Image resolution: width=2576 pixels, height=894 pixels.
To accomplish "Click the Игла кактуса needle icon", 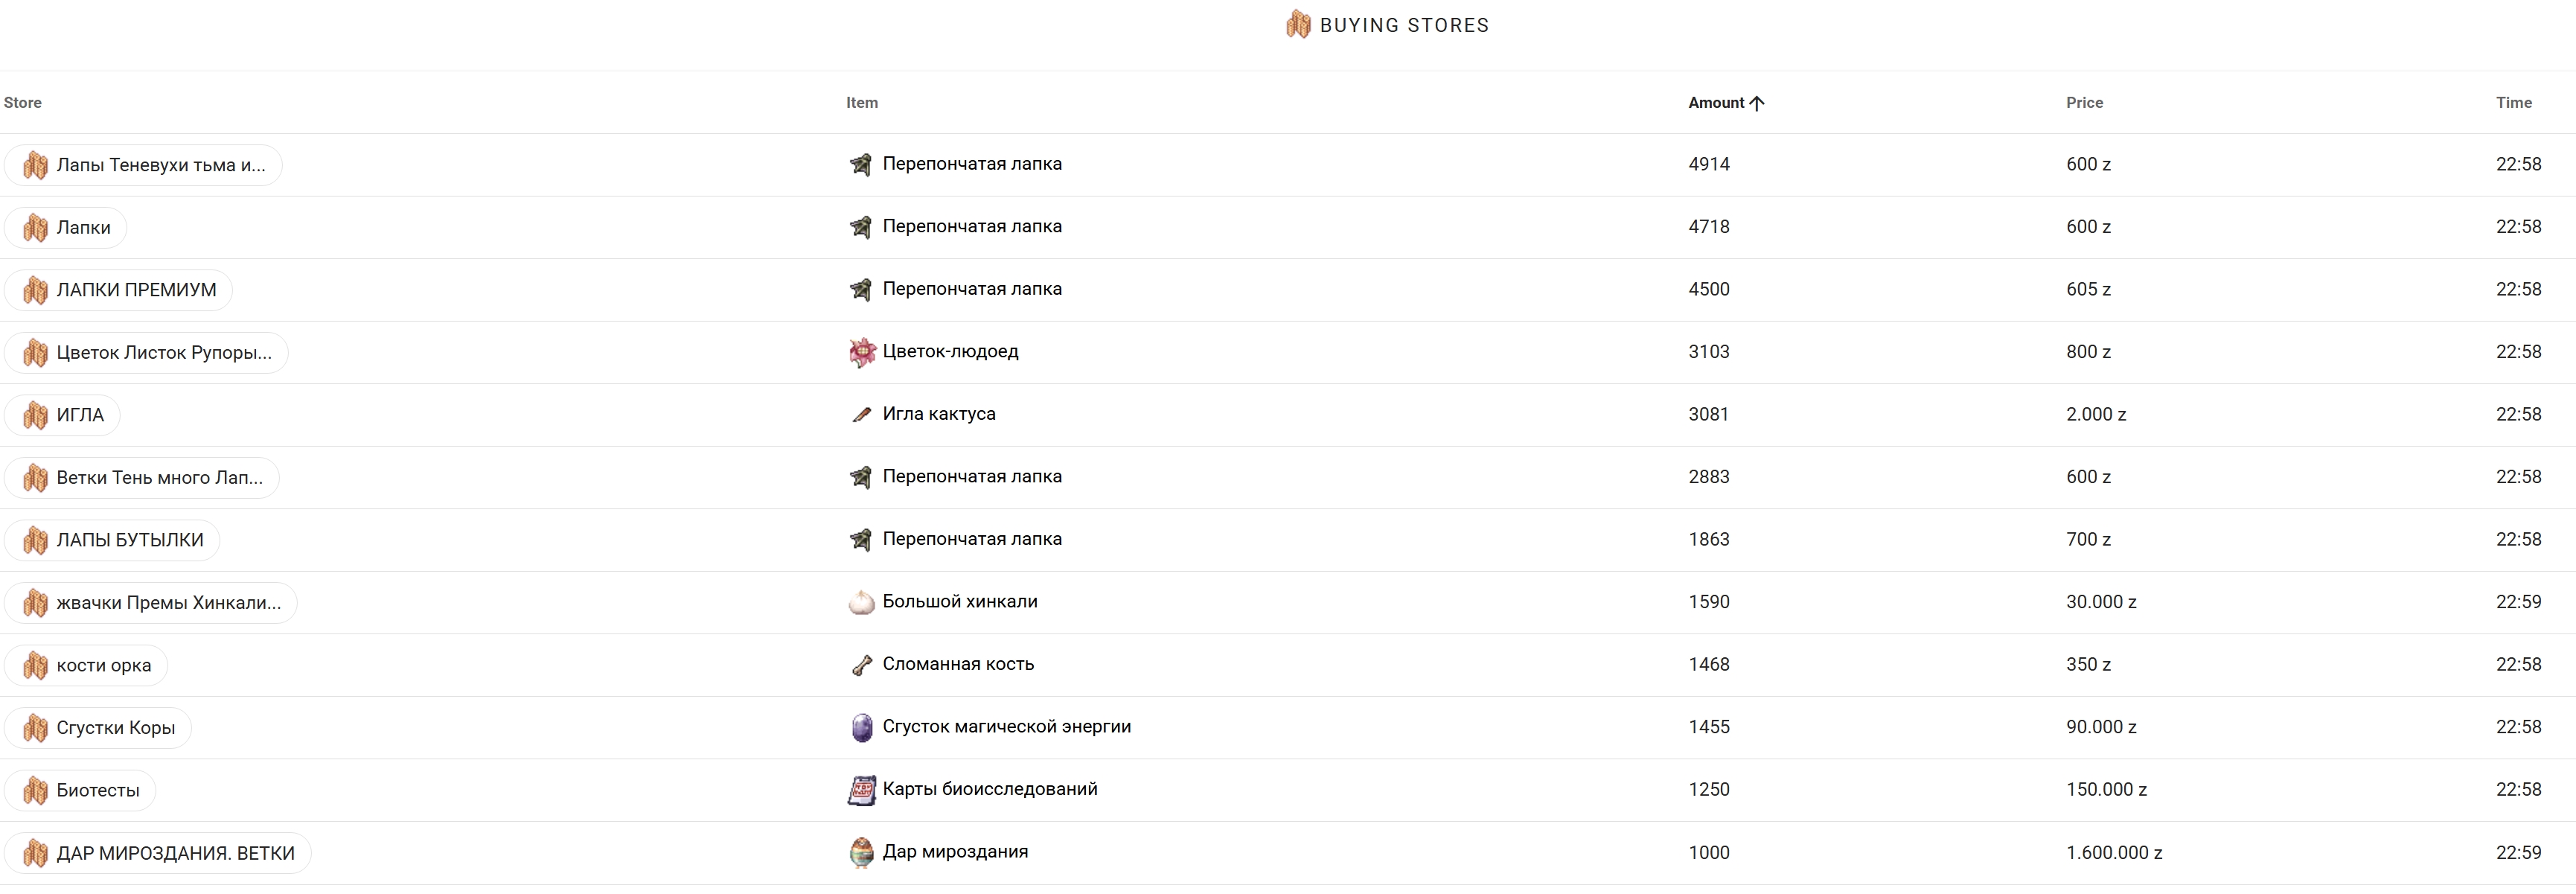I will click(861, 415).
